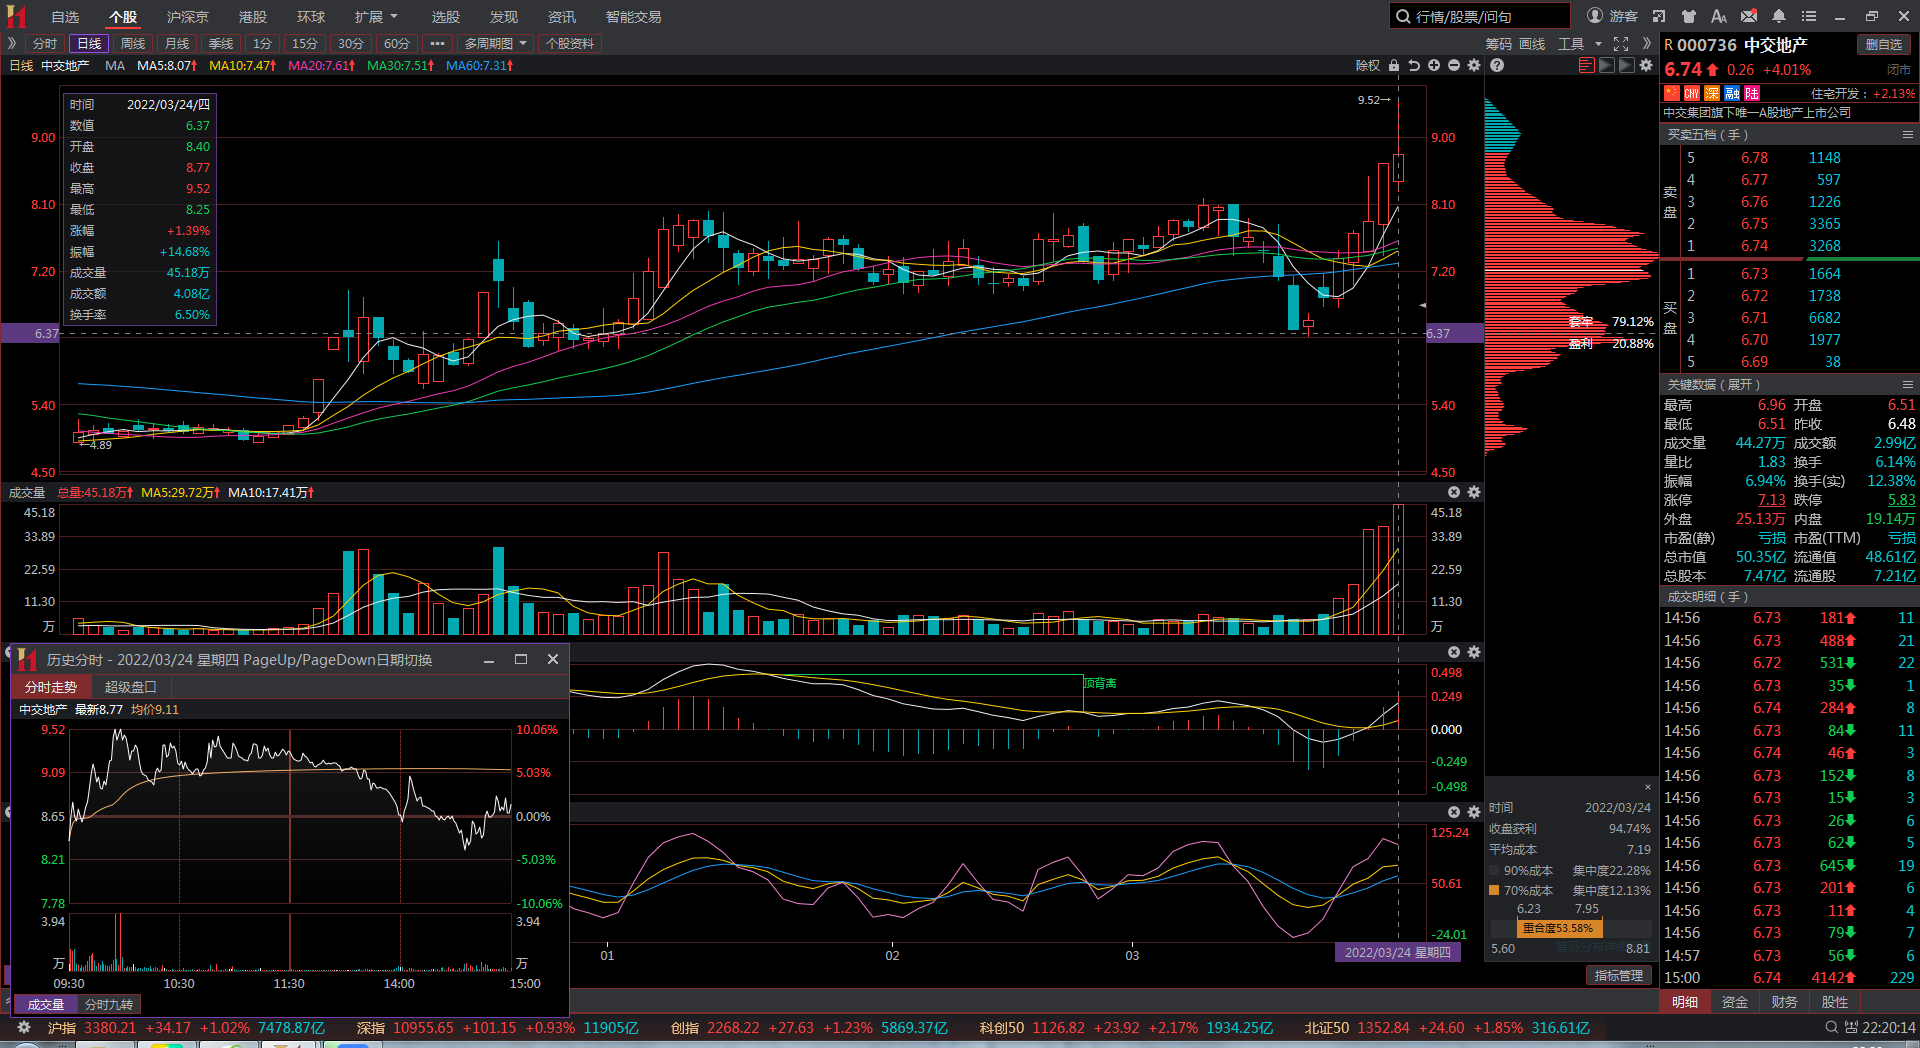Open the main list menu icon
The height and width of the screenshot is (1048, 1920).
tap(1809, 16)
